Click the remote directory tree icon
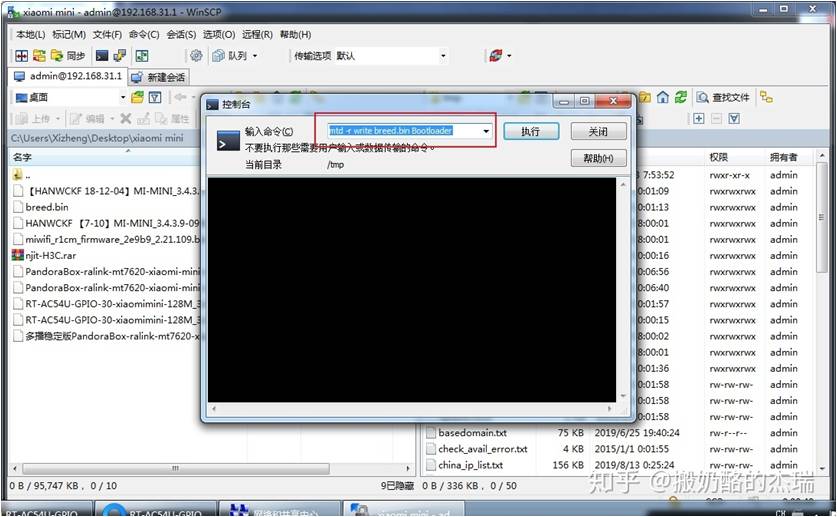 tap(767, 97)
